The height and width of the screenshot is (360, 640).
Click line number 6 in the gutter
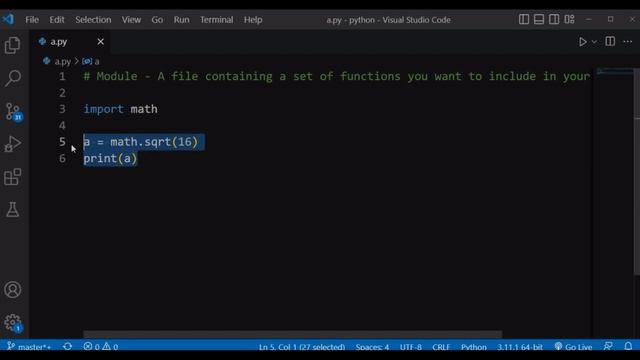tap(62, 158)
